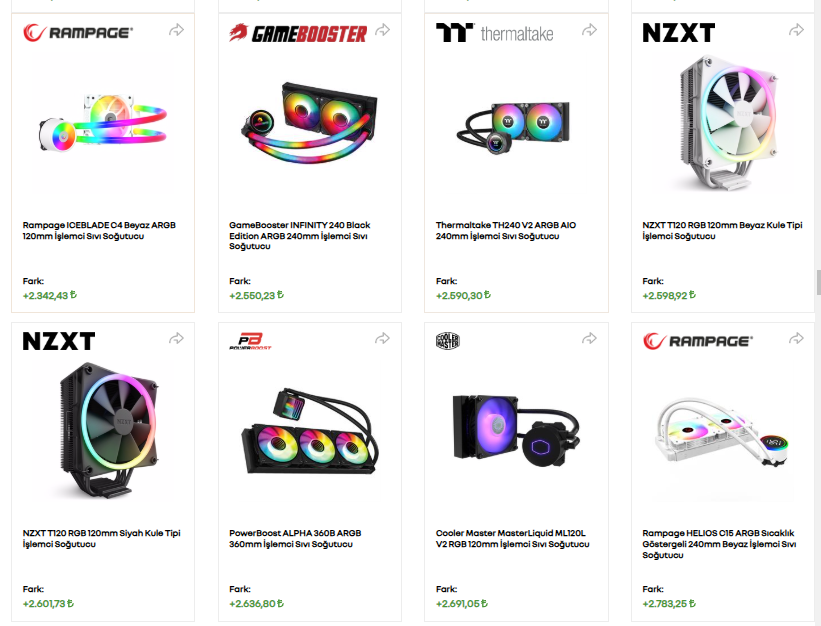Select the Rampage HELIOS C15 white cooler image
This screenshot has height=626, width=821.
click(x=723, y=432)
